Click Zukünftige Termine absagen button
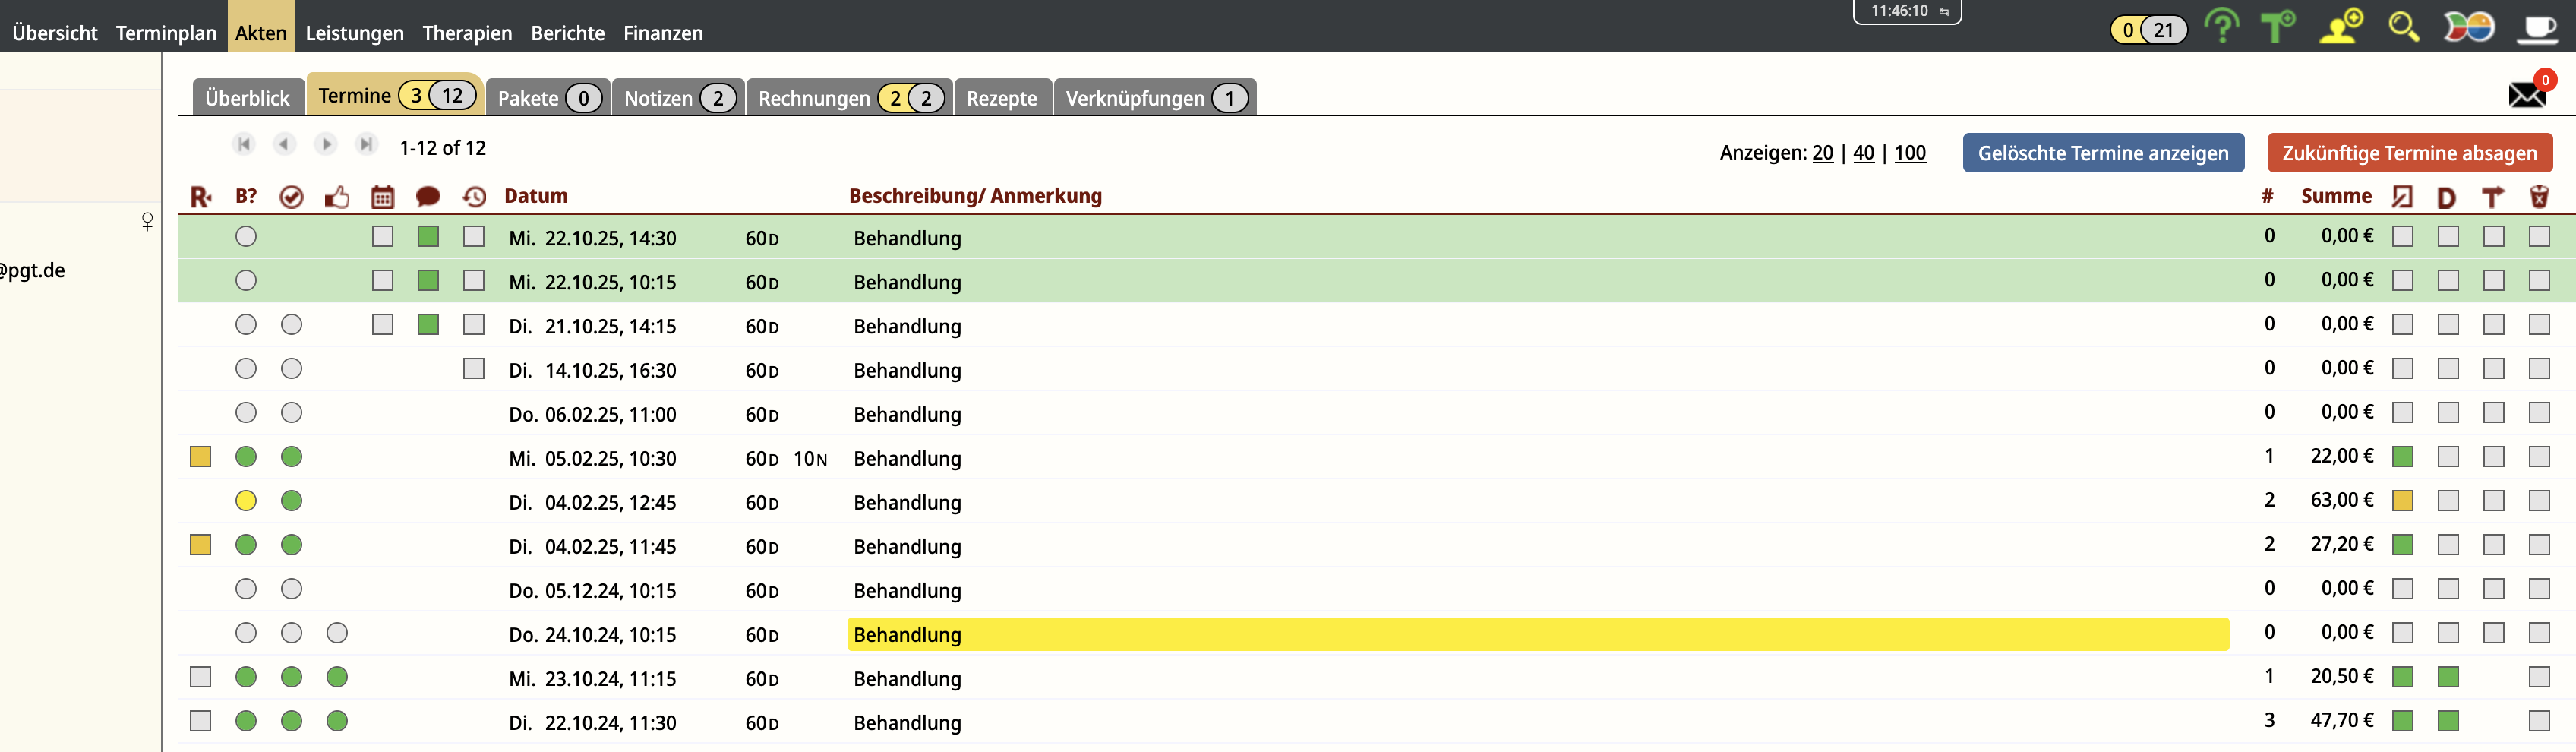Image resolution: width=2576 pixels, height=752 pixels. pos(2409,153)
